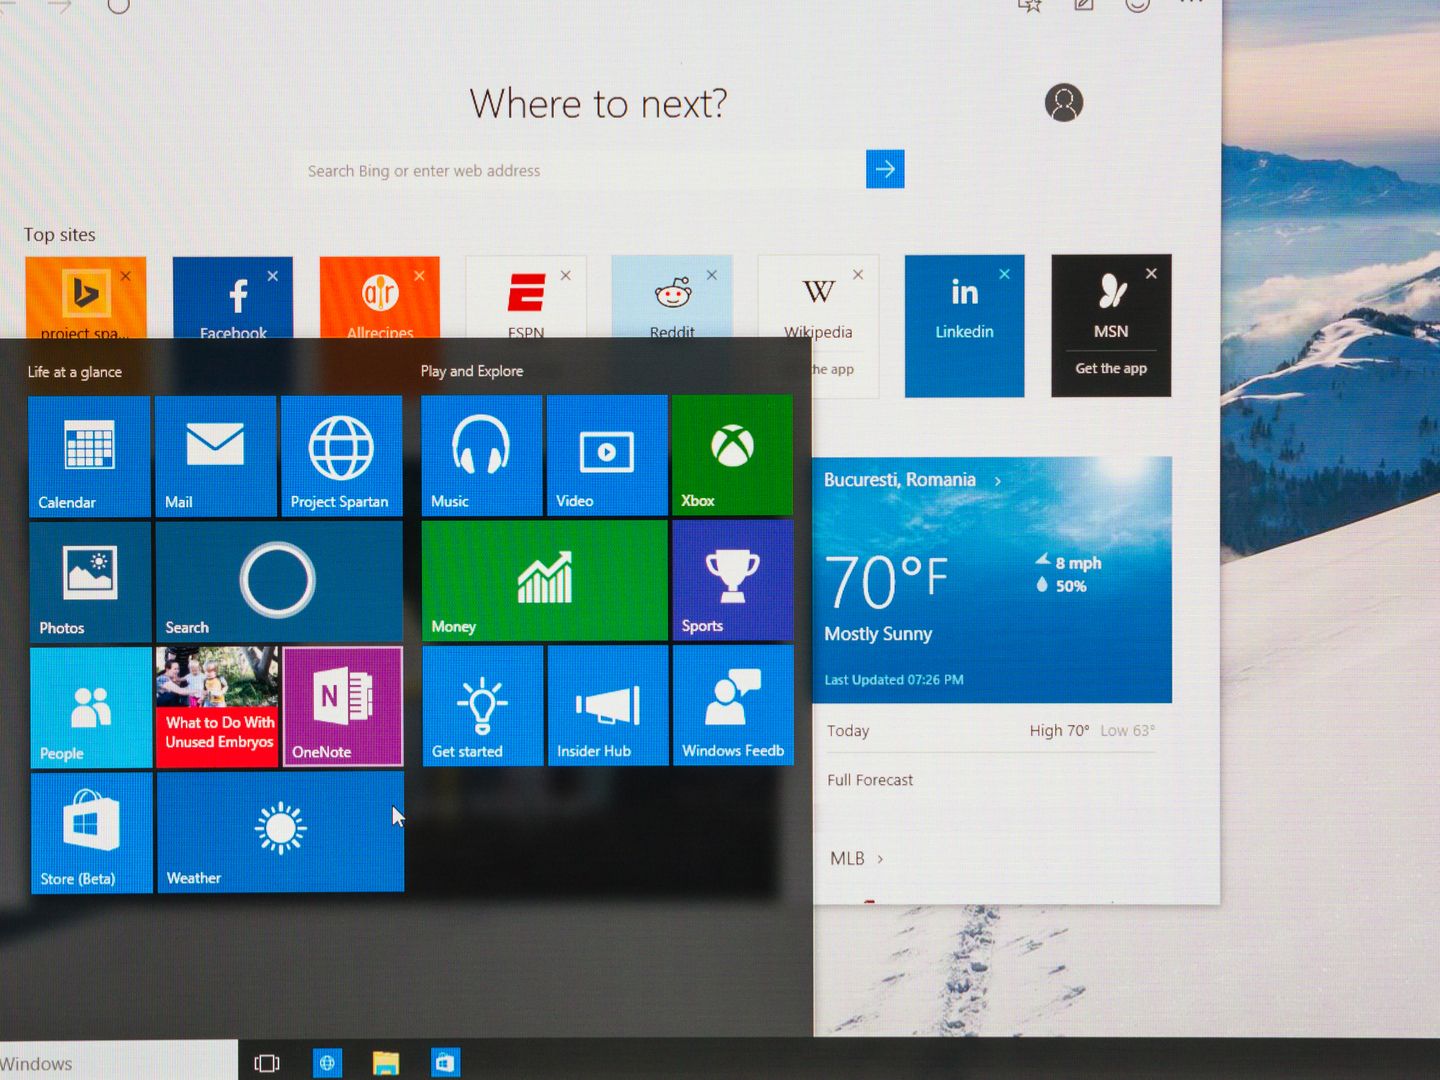
Task: Remove the Allrecipes tile with its X
Action: coord(420,276)
